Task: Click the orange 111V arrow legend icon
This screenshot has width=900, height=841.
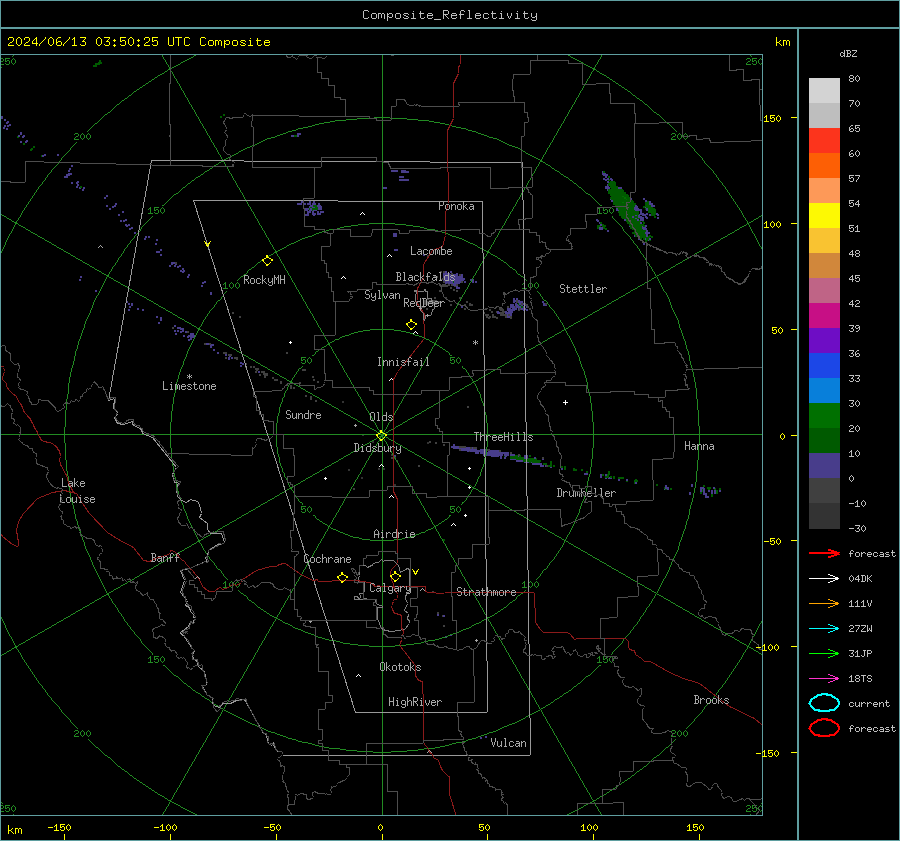Action: (824, 603)
